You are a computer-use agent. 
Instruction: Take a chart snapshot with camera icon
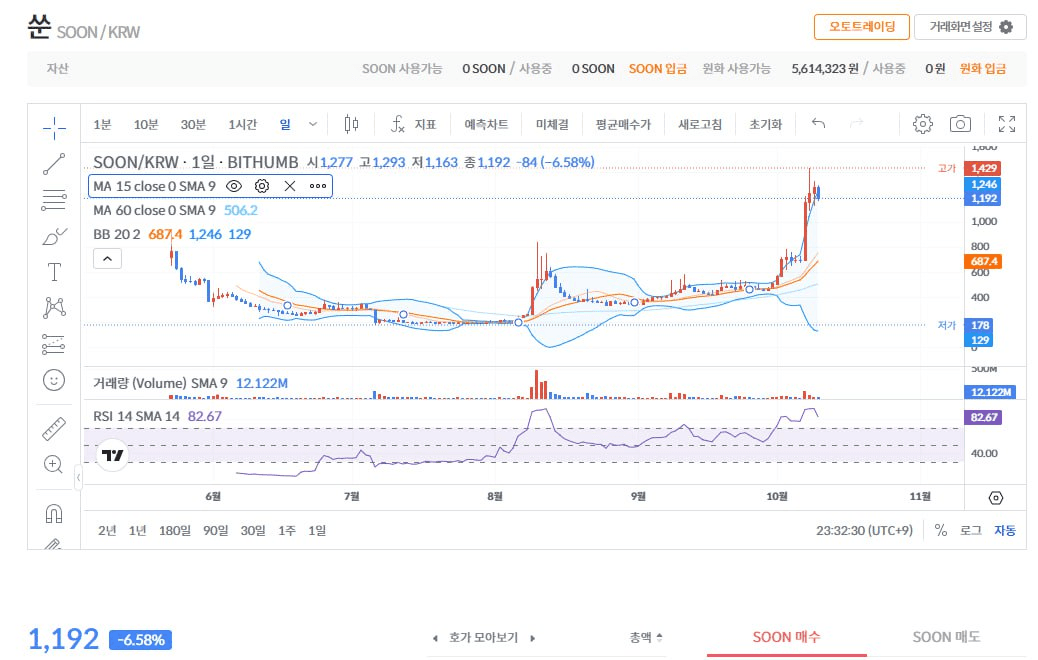[960, 124]
